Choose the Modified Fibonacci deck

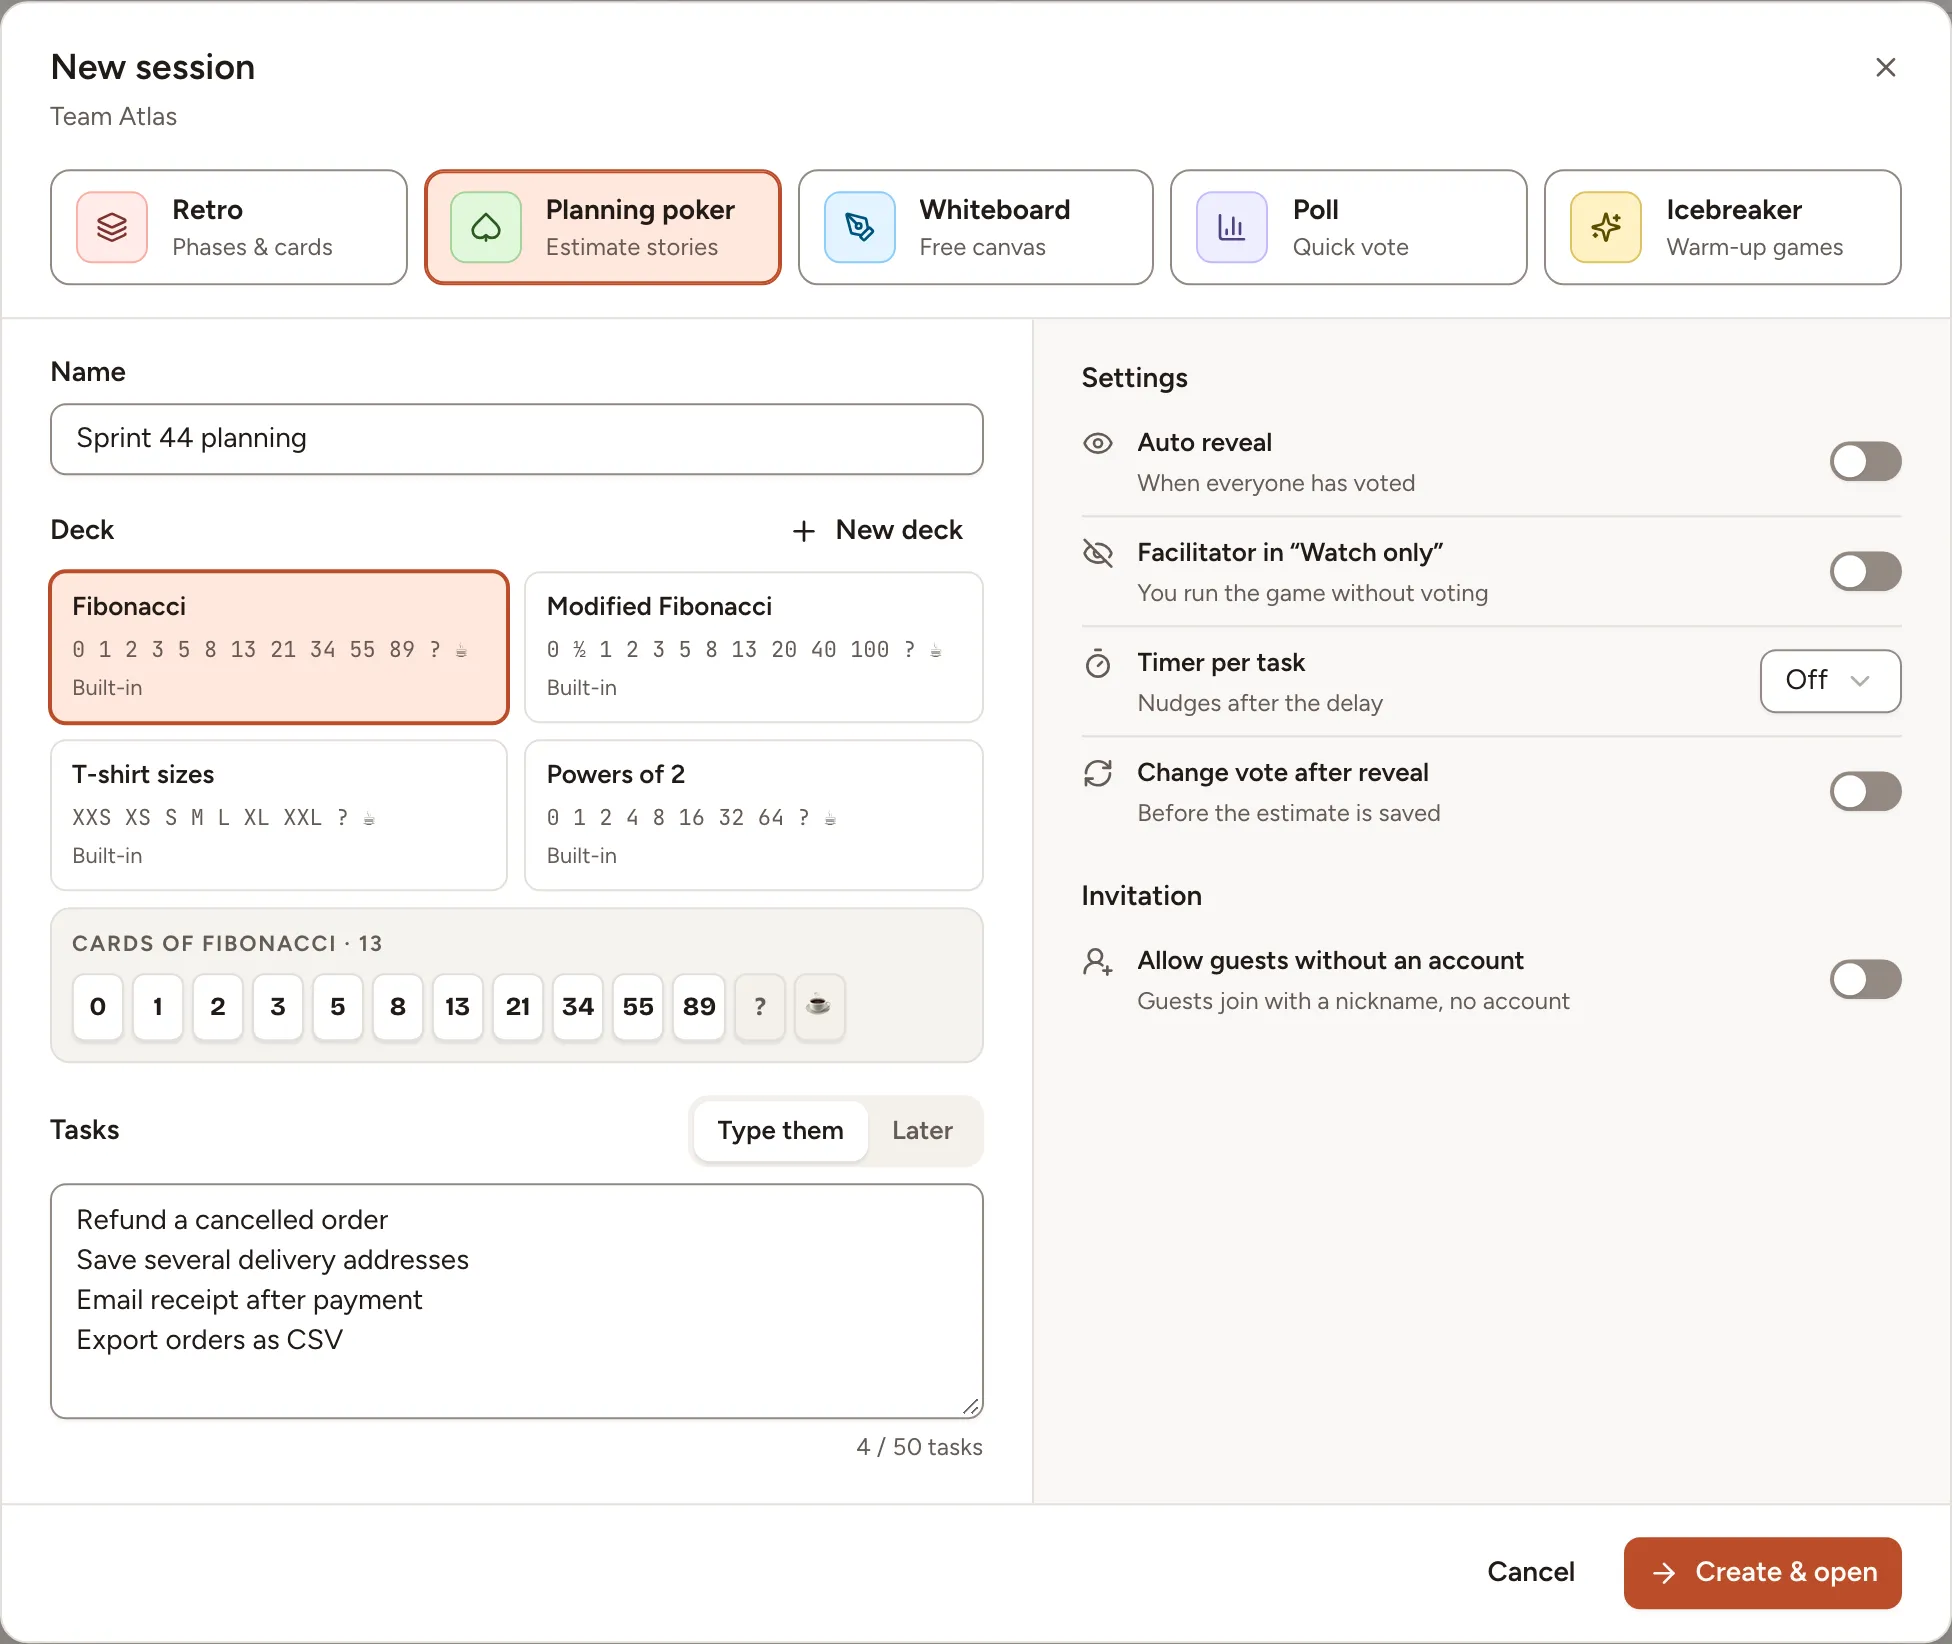754,647
